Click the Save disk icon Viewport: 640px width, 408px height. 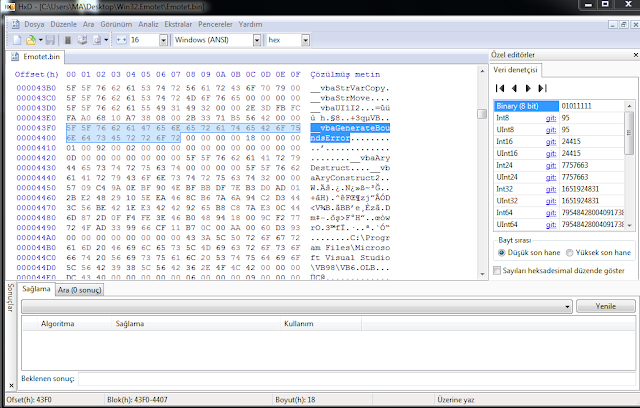(x=50, y=40)
